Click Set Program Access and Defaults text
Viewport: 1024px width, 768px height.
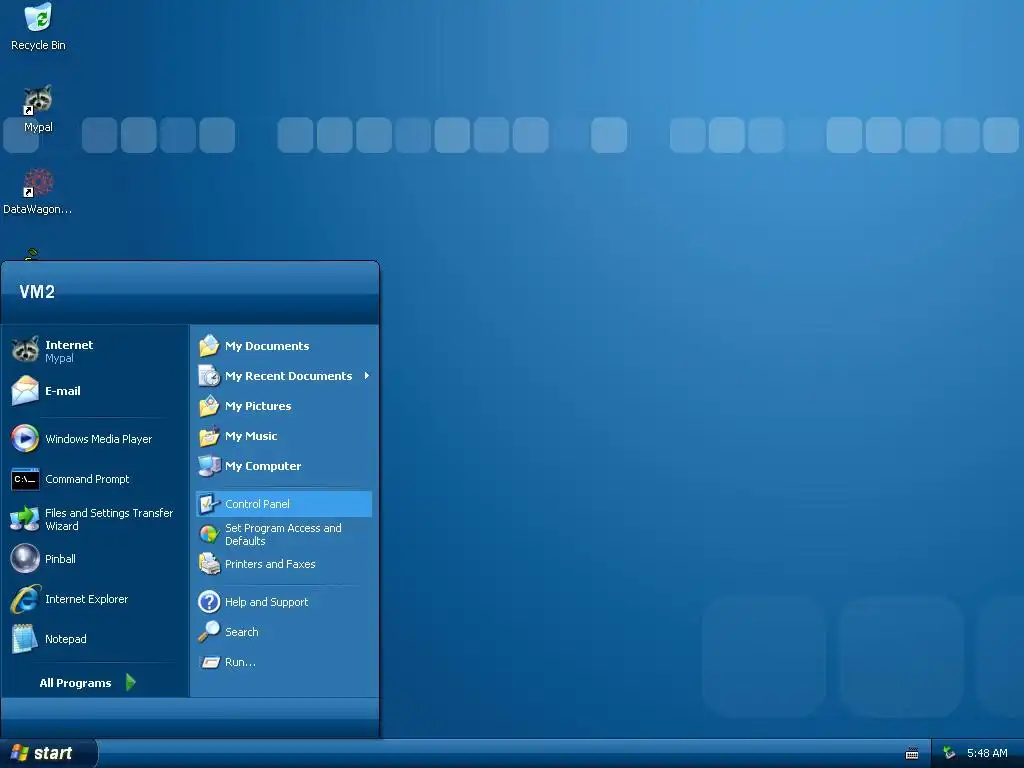point(283,534)
